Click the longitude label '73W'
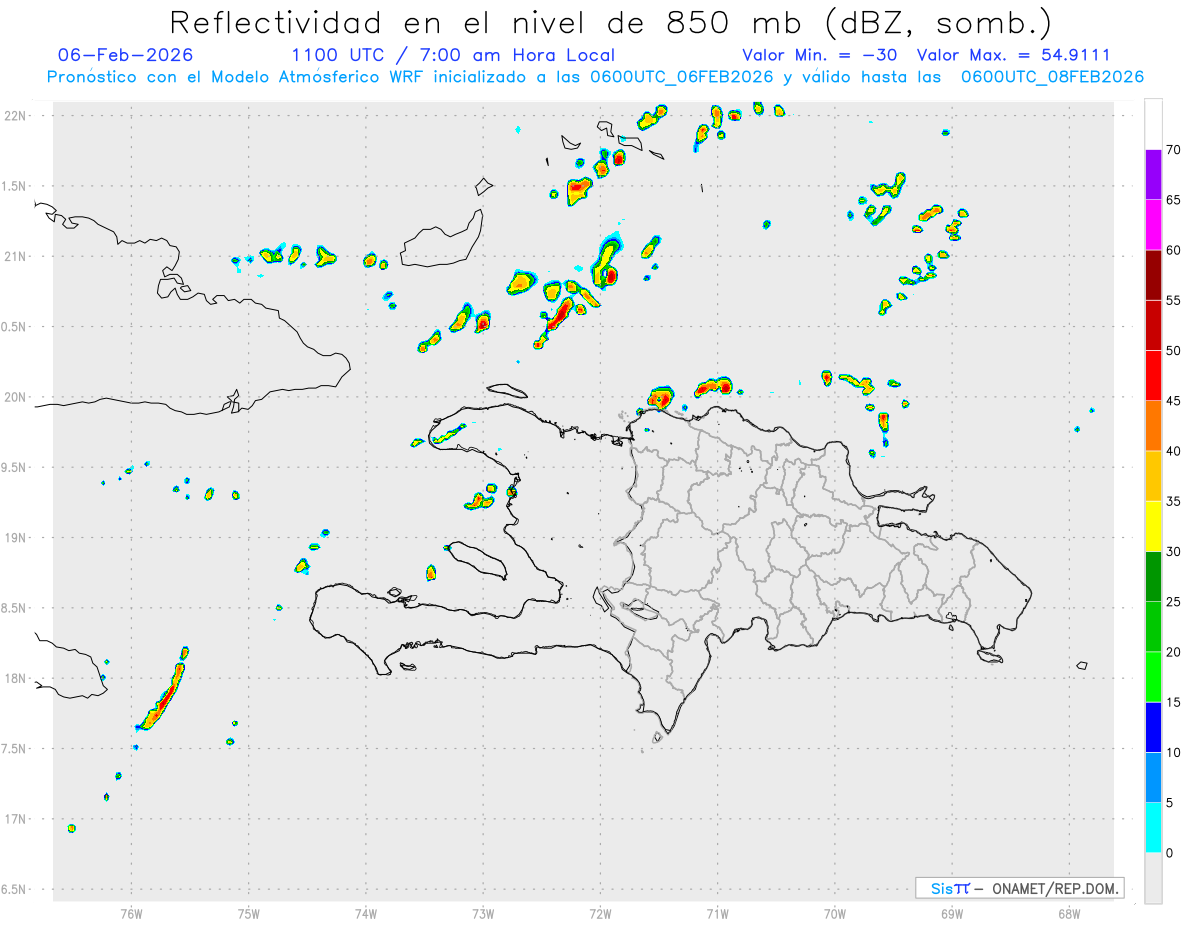 click(483, 913)
